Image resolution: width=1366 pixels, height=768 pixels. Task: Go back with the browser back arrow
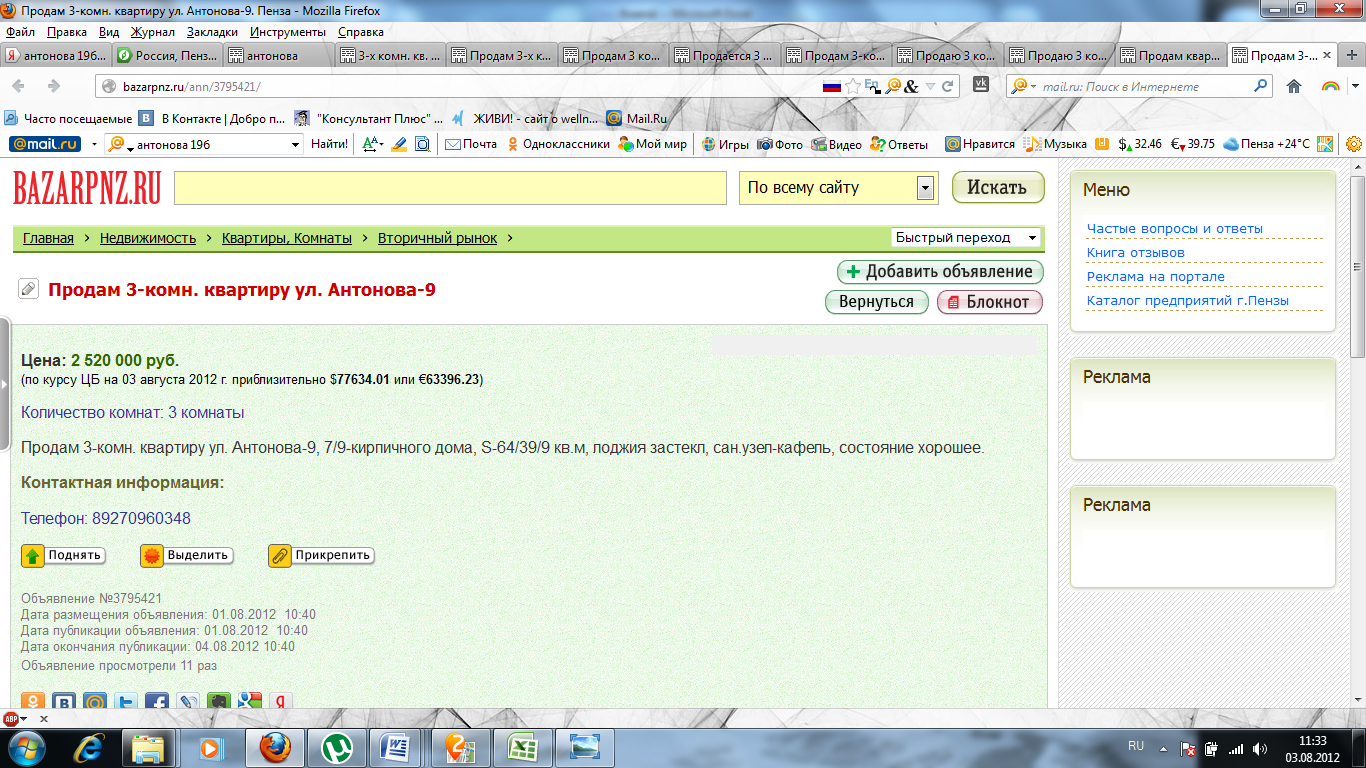point(19,86)
